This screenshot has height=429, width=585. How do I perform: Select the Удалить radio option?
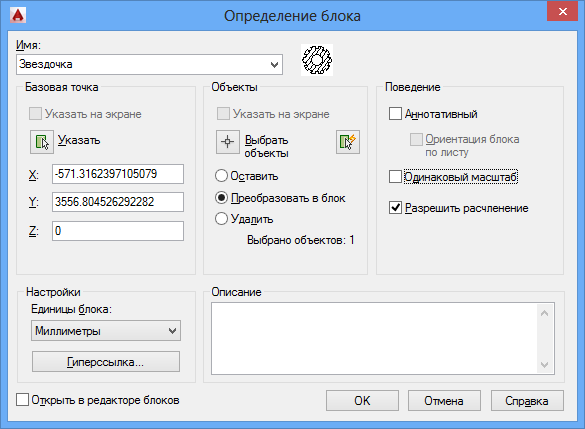point(221,219)
